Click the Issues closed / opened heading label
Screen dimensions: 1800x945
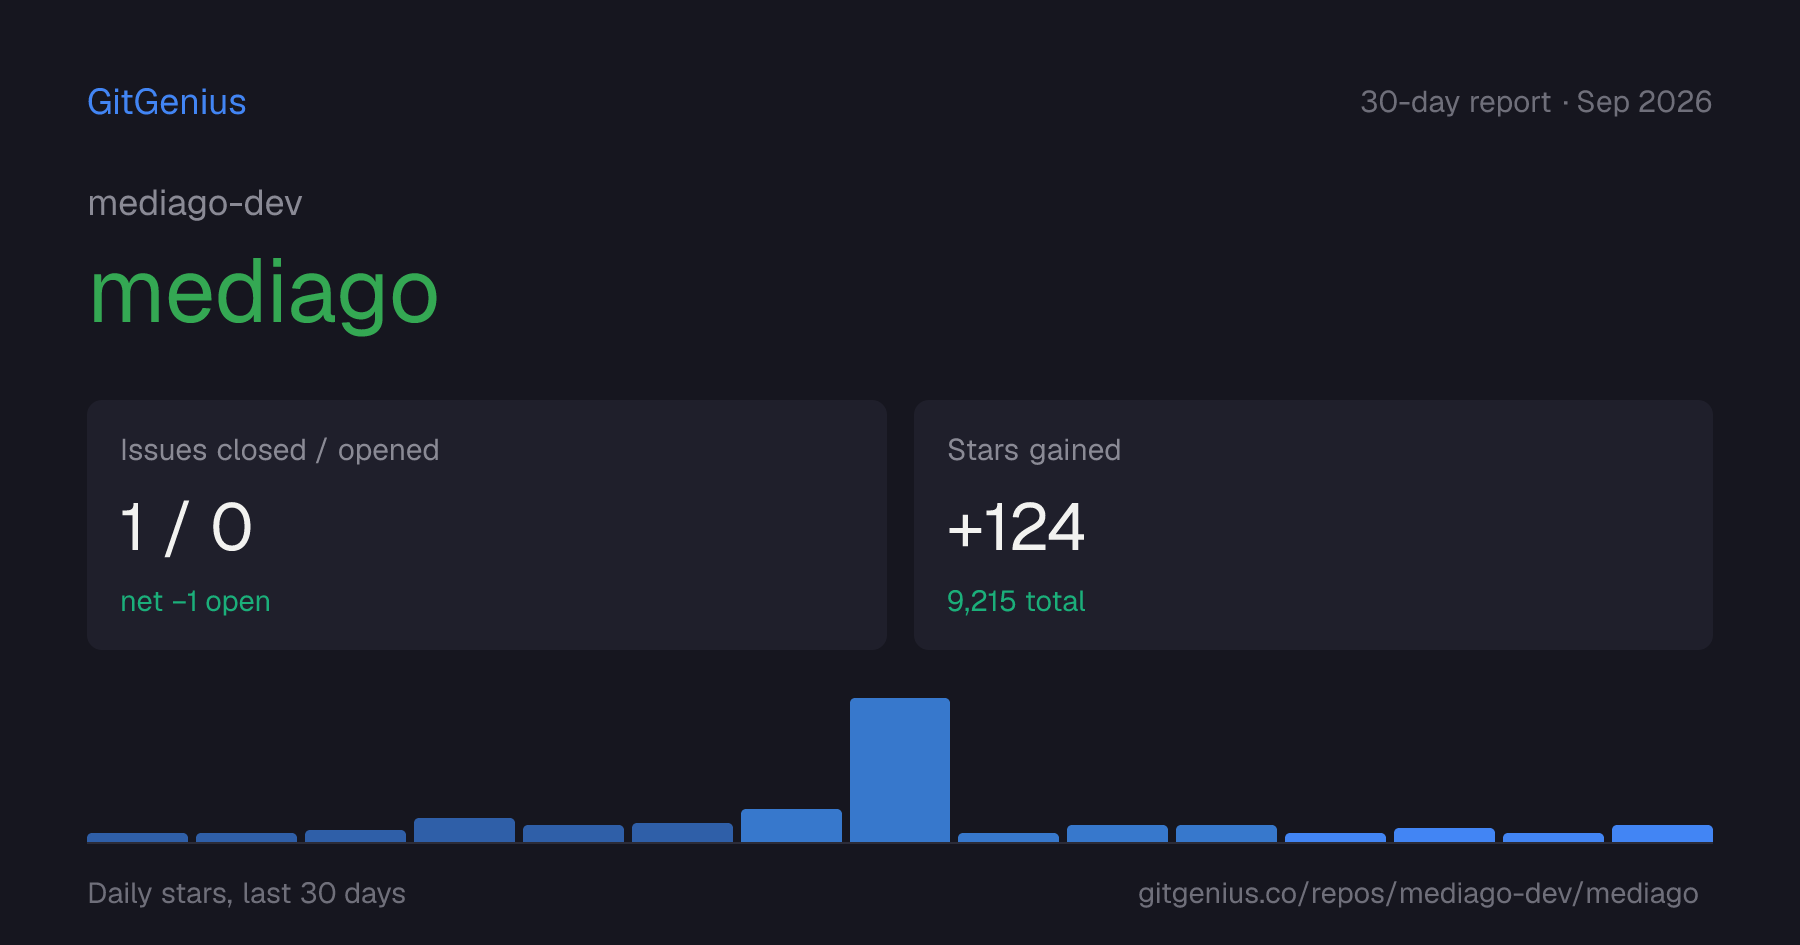click(x=280, y=450)
